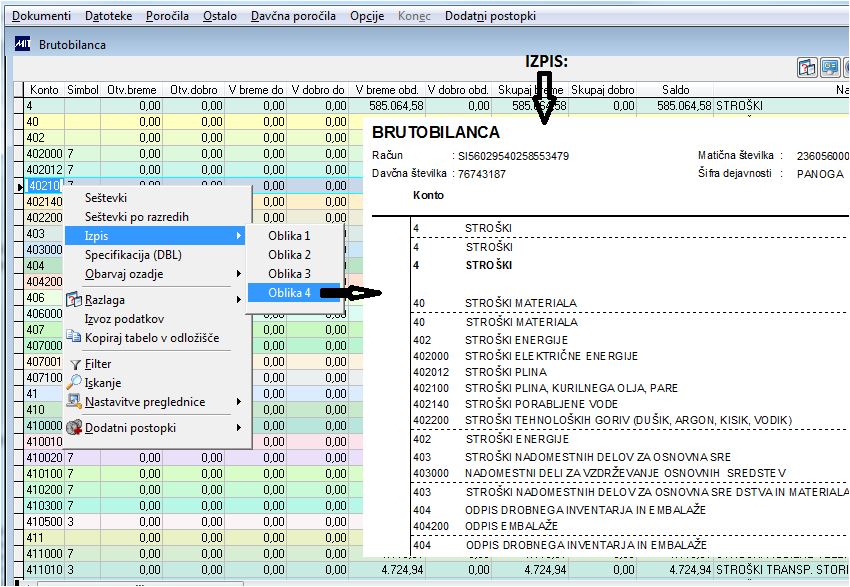
Task: Click the Kopiraj tabelo copy icon
Action: [74, 337]
